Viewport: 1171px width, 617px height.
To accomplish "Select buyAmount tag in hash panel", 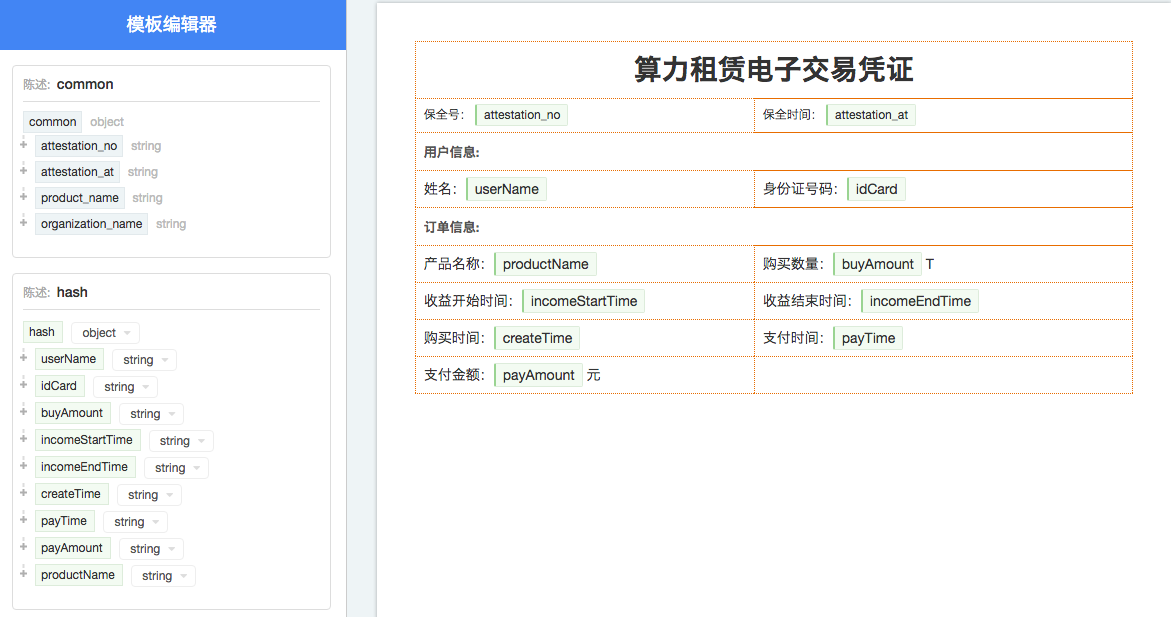I will 72,412.
